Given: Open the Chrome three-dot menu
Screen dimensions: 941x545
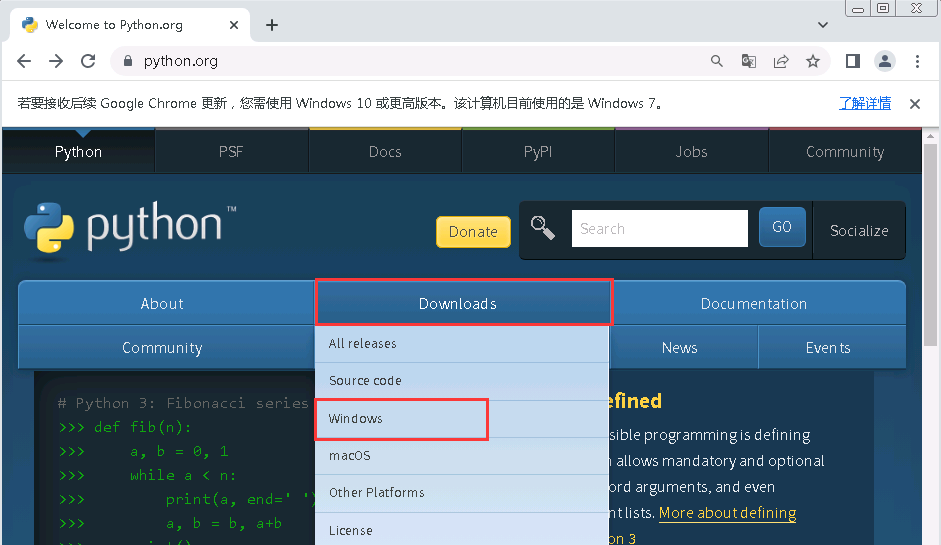Looking at the screenshot, I should coord(918,61).
